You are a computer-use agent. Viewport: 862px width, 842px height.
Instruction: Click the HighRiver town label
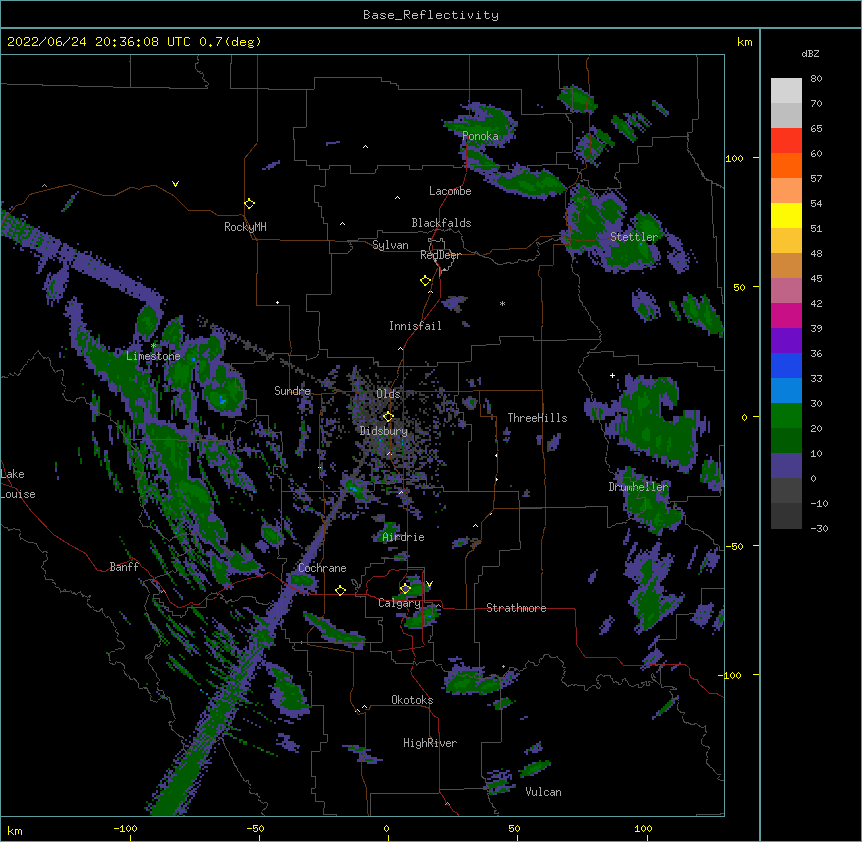430,743
